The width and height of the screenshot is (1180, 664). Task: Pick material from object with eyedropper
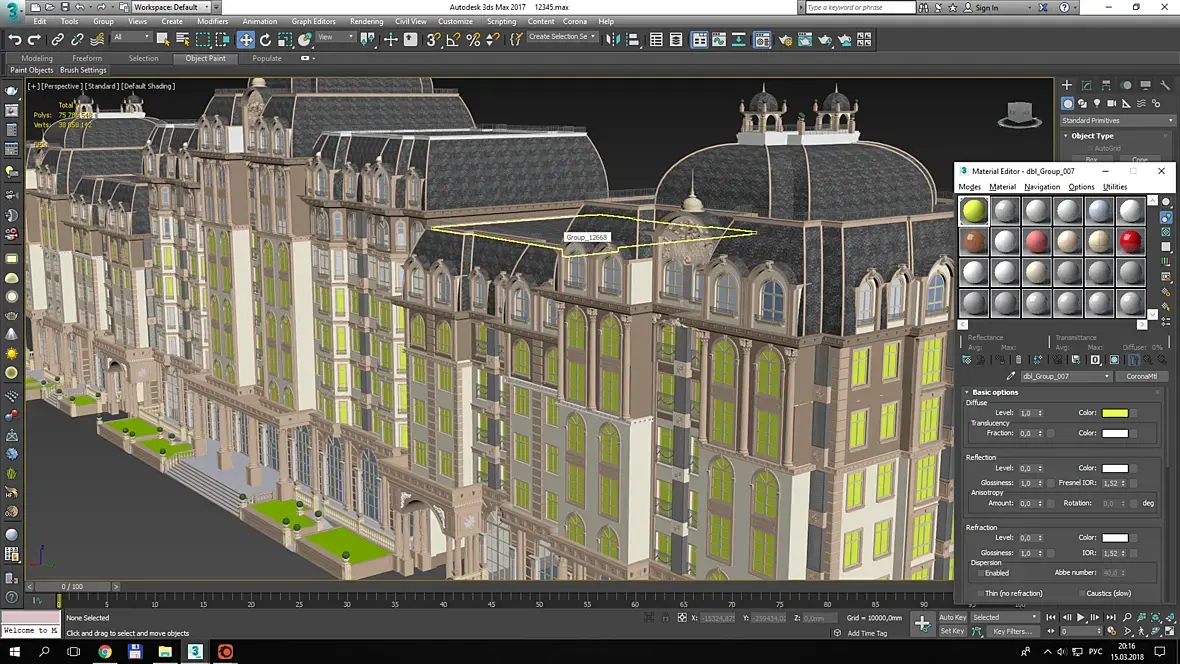coord(1011,377)
